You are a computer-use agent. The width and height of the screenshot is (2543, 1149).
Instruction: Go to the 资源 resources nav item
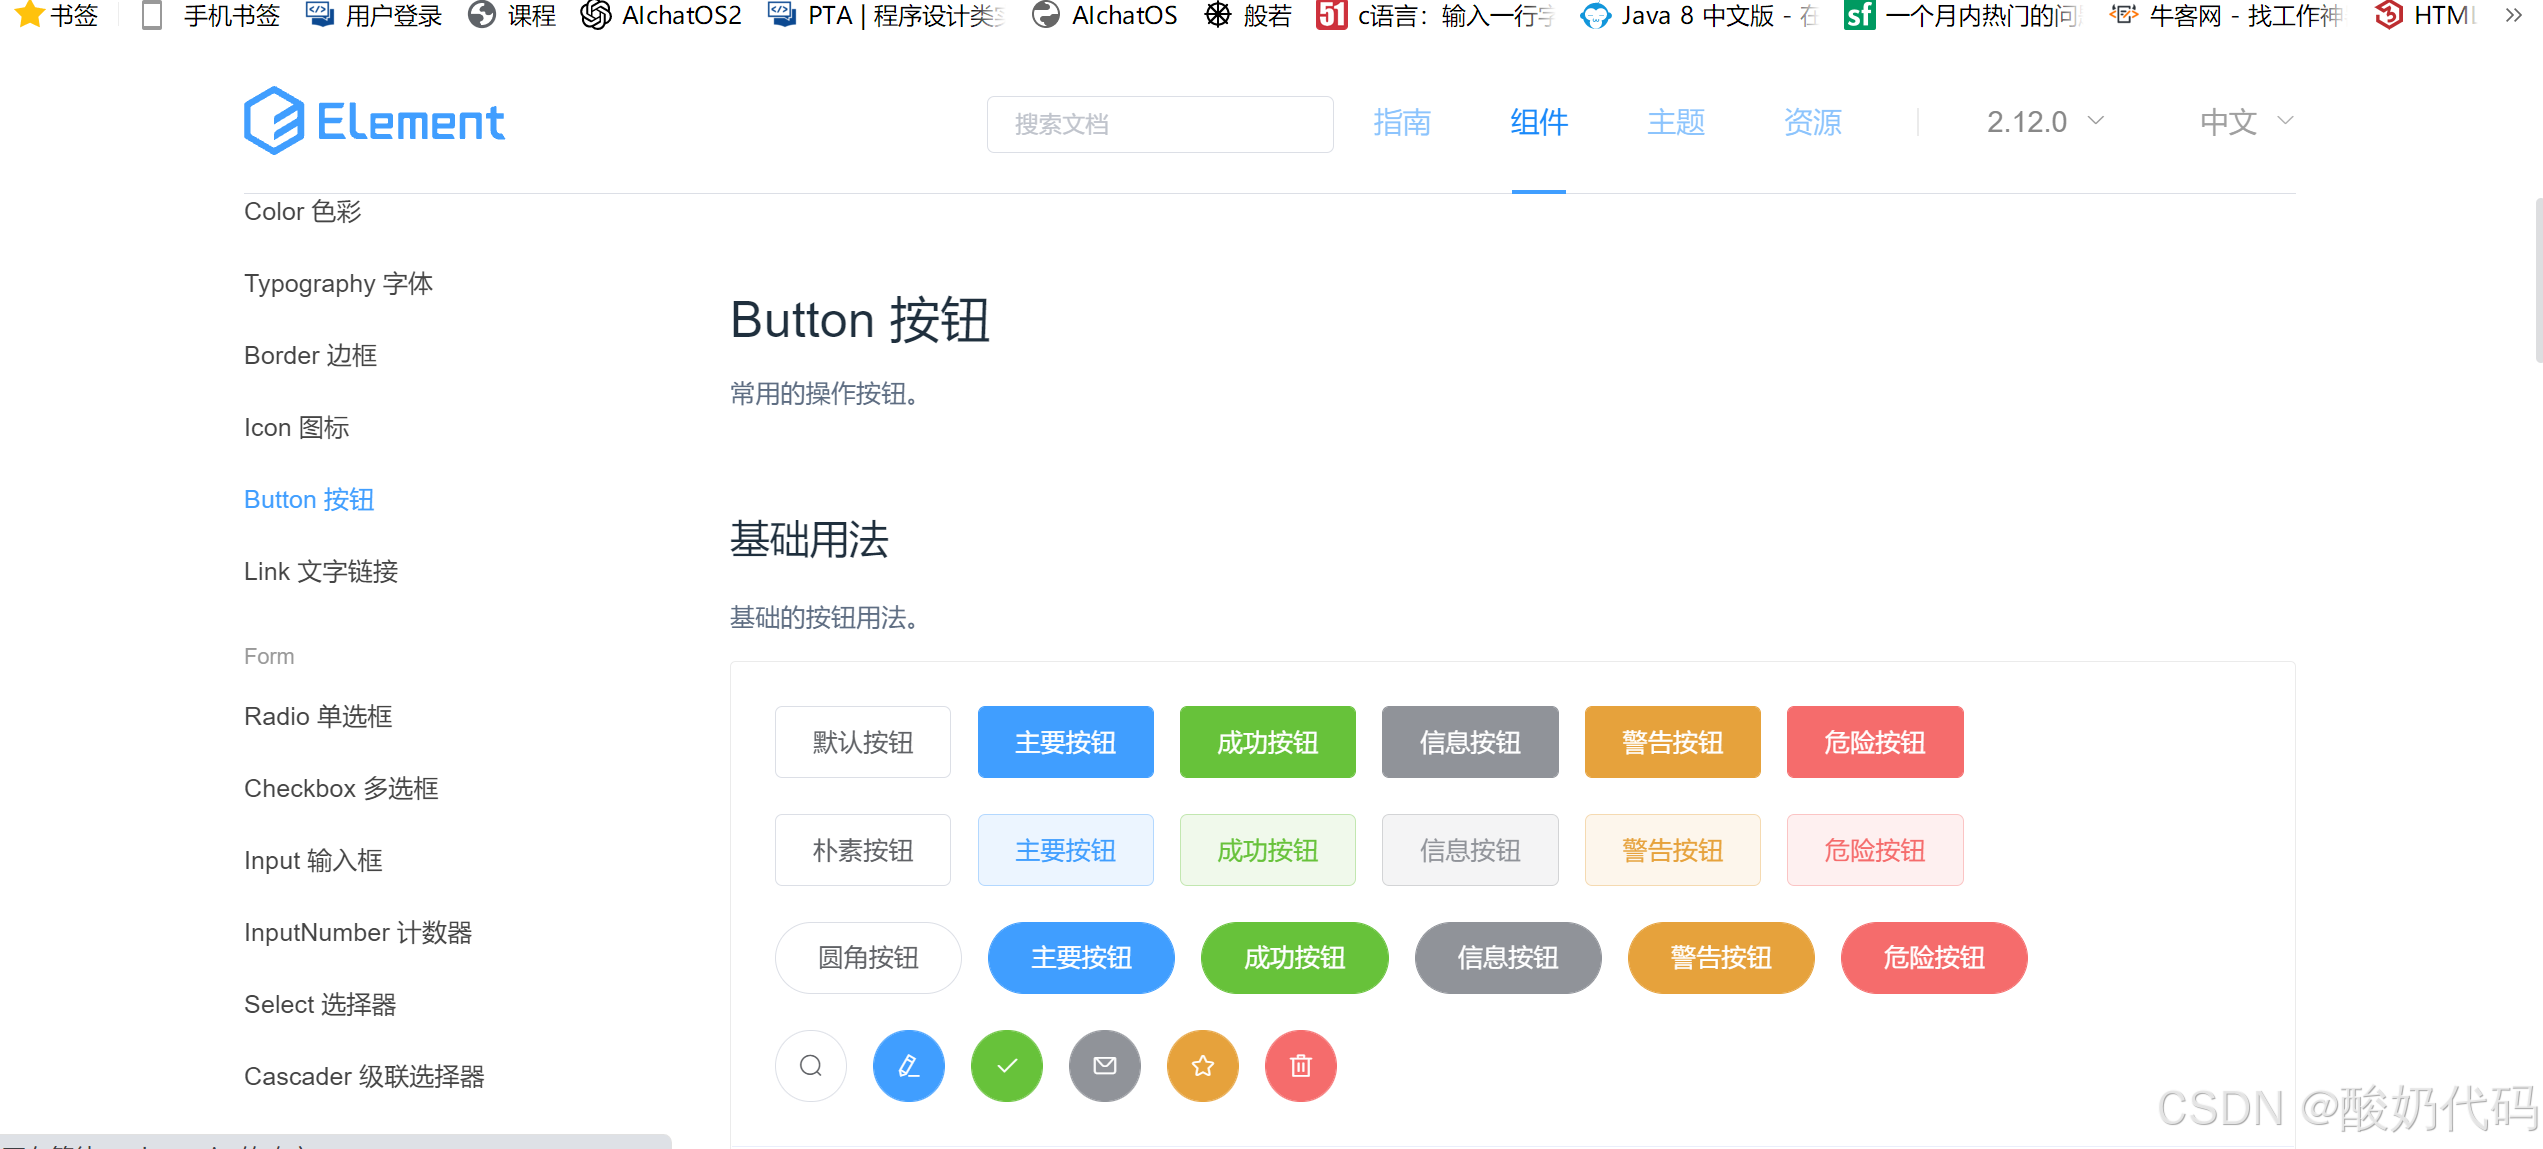click(x=1812, y=122)
